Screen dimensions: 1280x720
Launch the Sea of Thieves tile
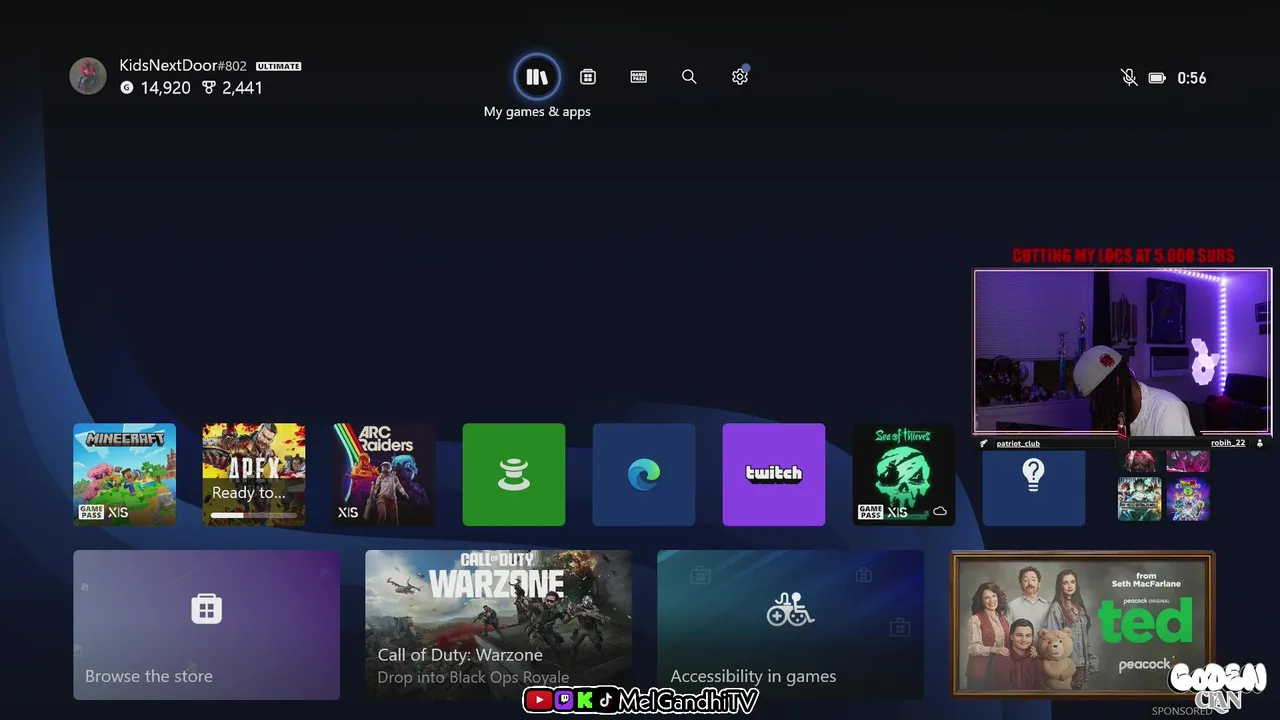click(904, 474)
